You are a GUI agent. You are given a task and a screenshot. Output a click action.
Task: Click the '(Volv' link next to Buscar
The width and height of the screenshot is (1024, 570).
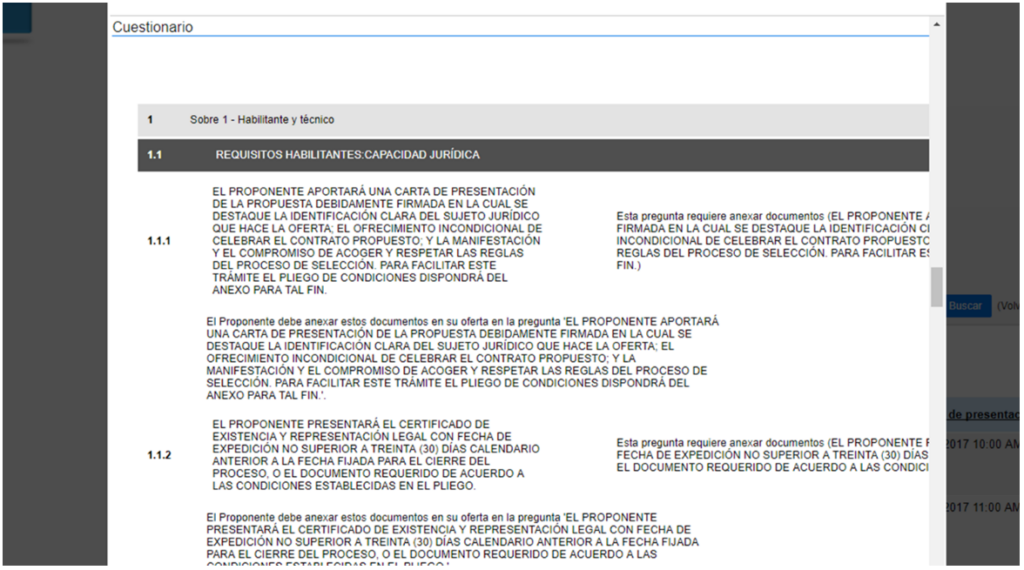[x=1007, y=306]
